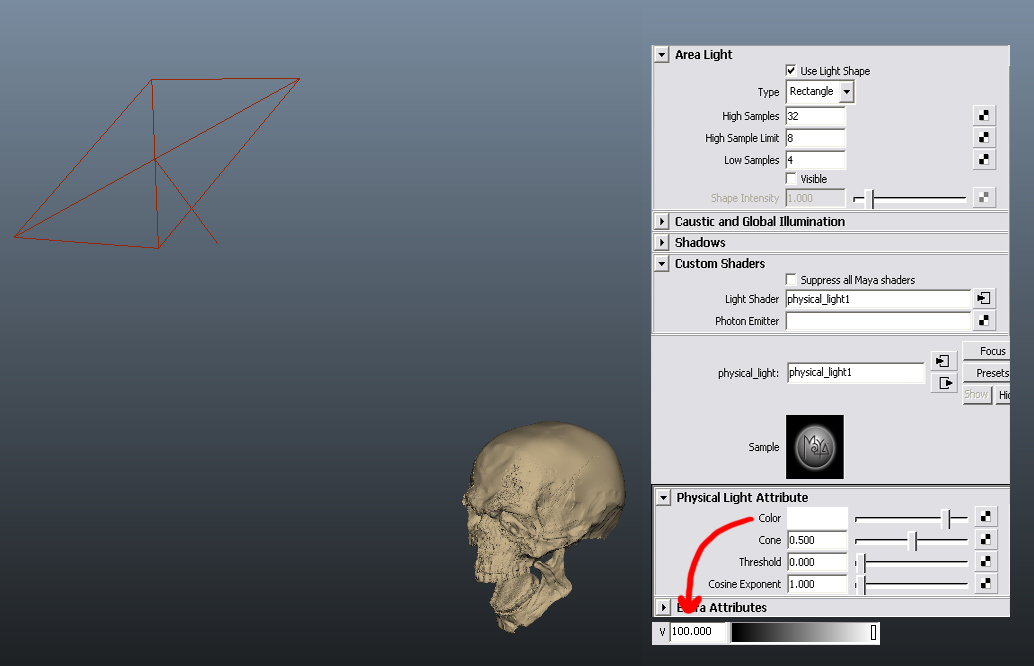The image size is (1034, 666).
Task: Click the Threshold slider track
Action: pos(911,563)
